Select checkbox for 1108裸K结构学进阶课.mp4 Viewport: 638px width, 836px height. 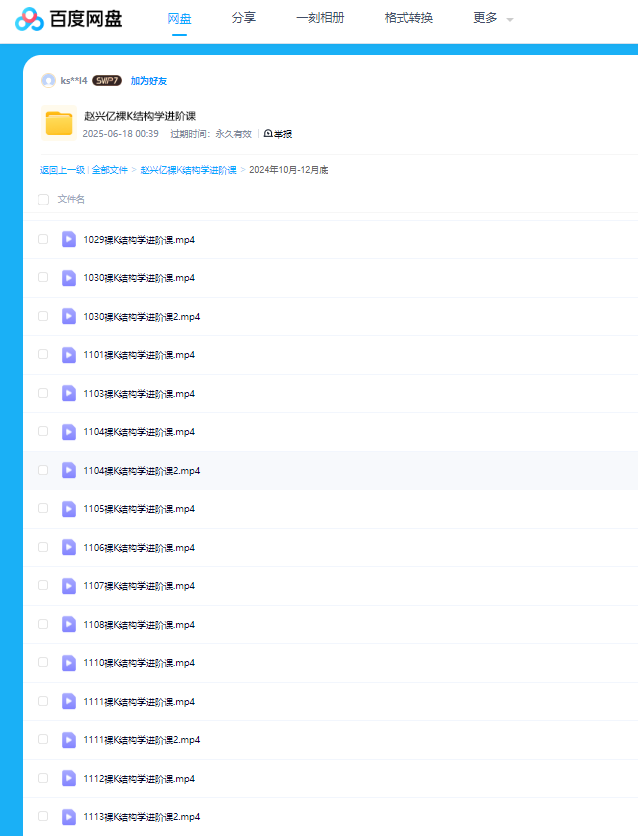(x=43, y=624)
